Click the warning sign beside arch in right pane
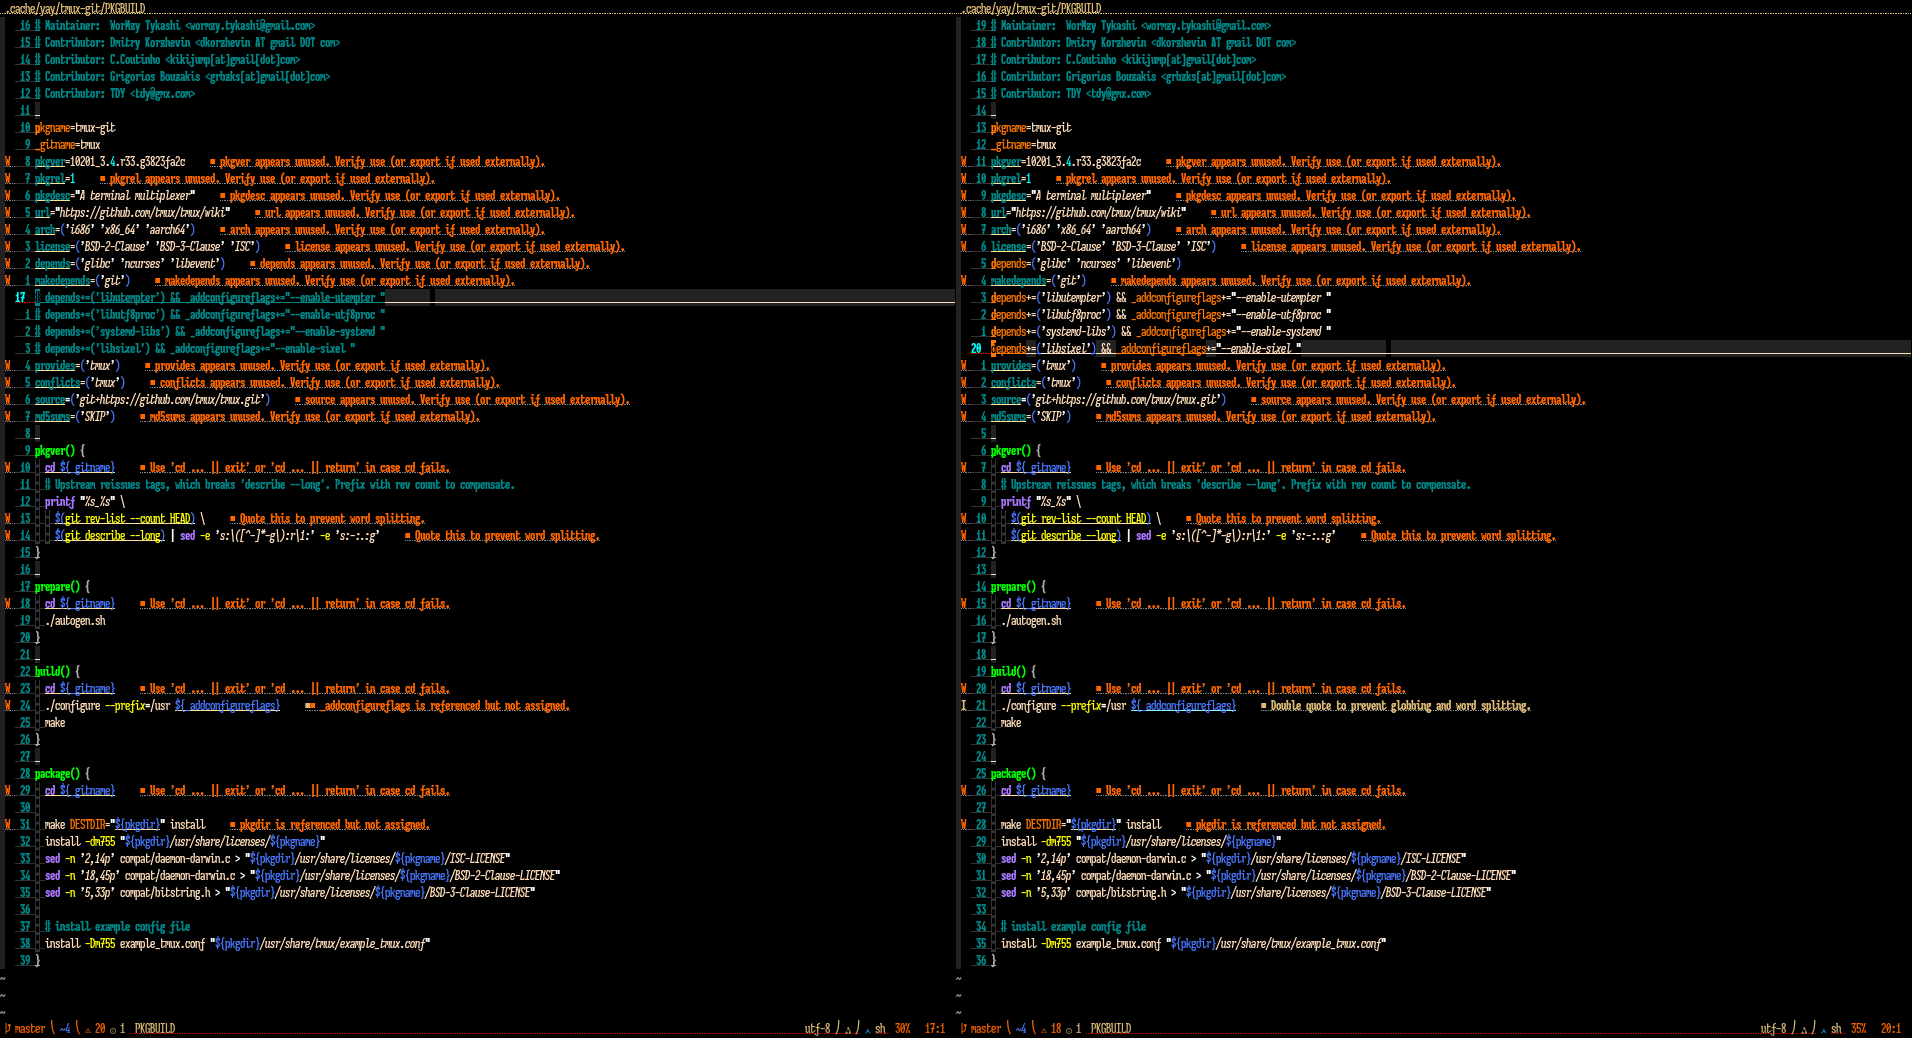 (x=964, y=230)
